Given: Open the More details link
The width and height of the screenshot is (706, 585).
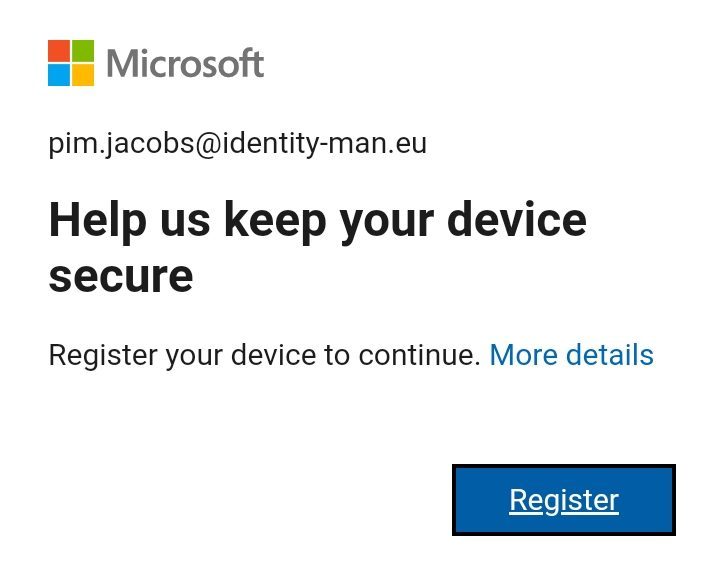Looking at the screenshot, I should (571, 355).
